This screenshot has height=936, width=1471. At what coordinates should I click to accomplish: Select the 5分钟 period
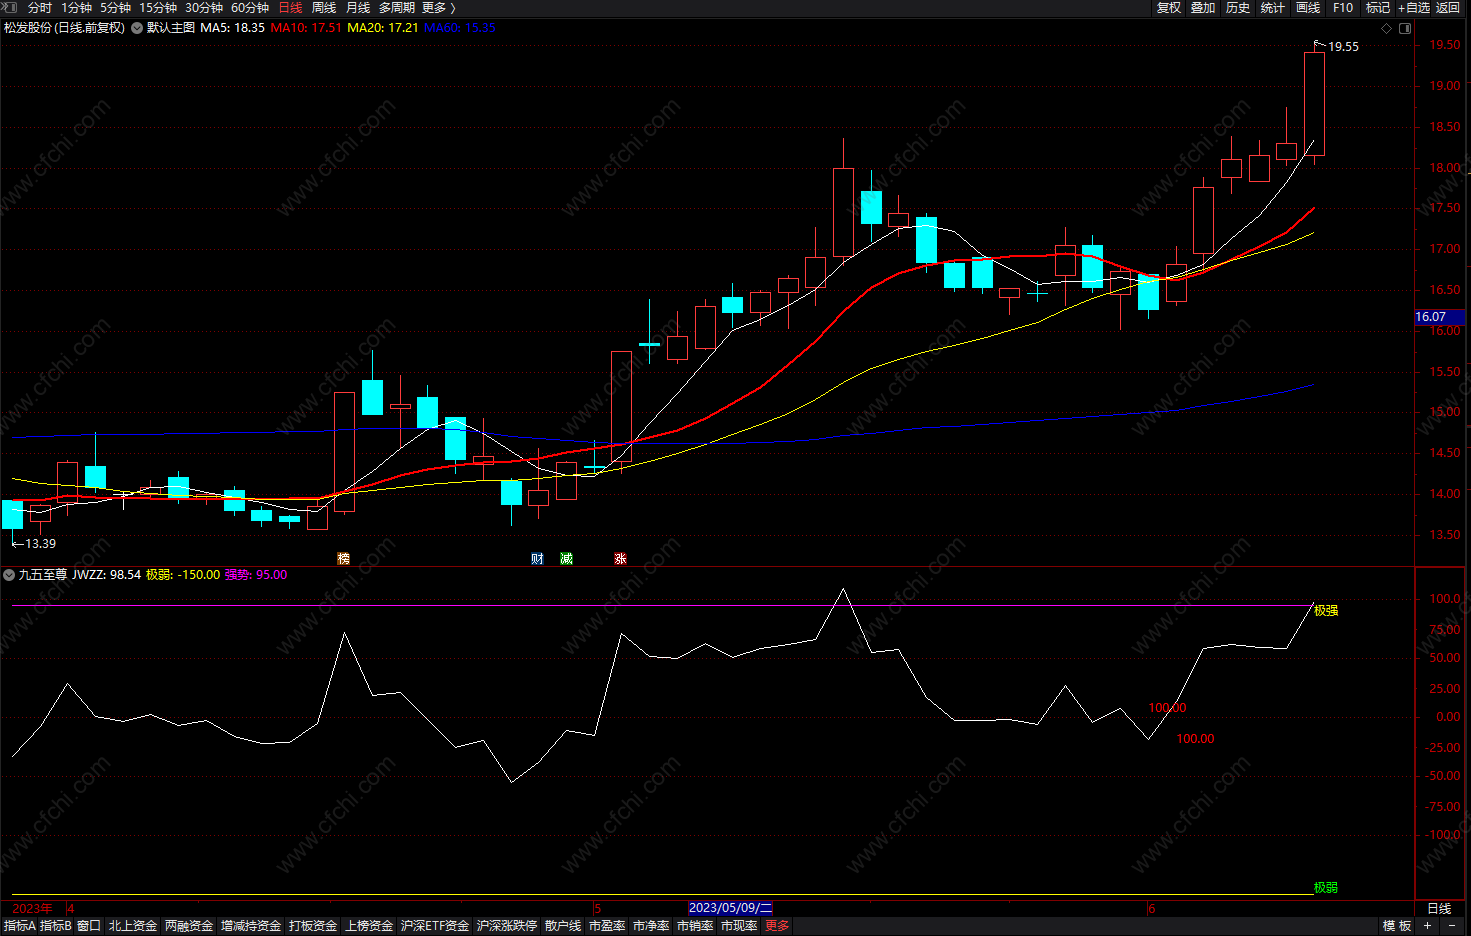pyautogui.click(x=115, y=8)
